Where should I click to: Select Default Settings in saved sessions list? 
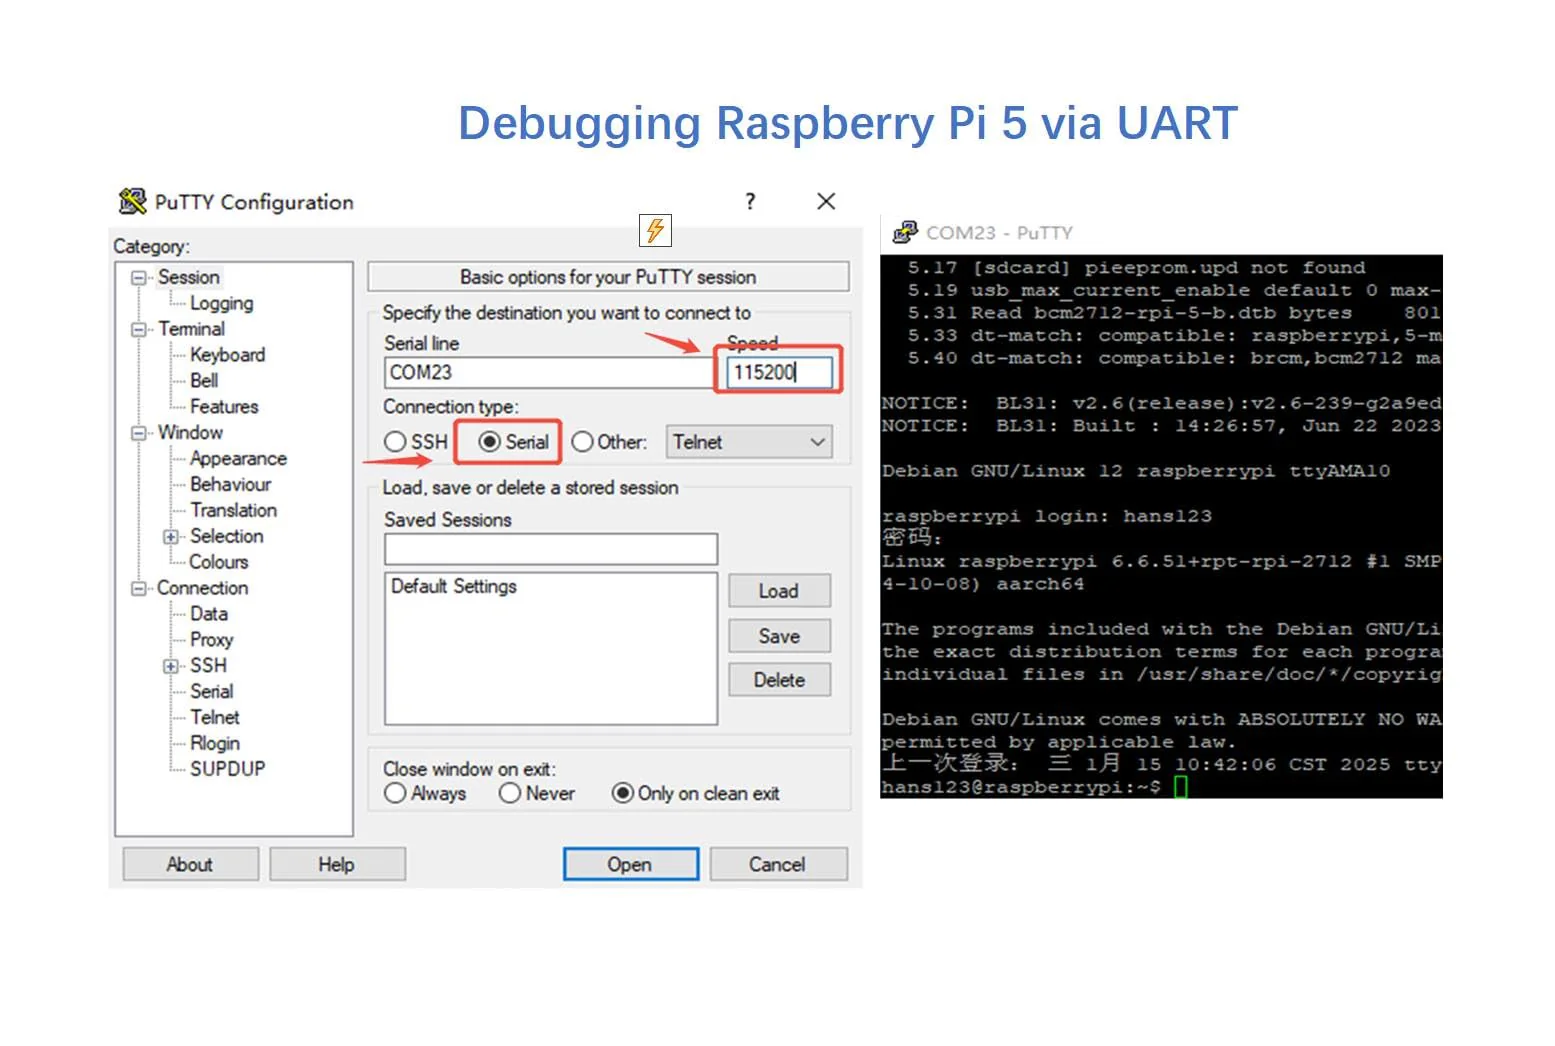[453, 586]
